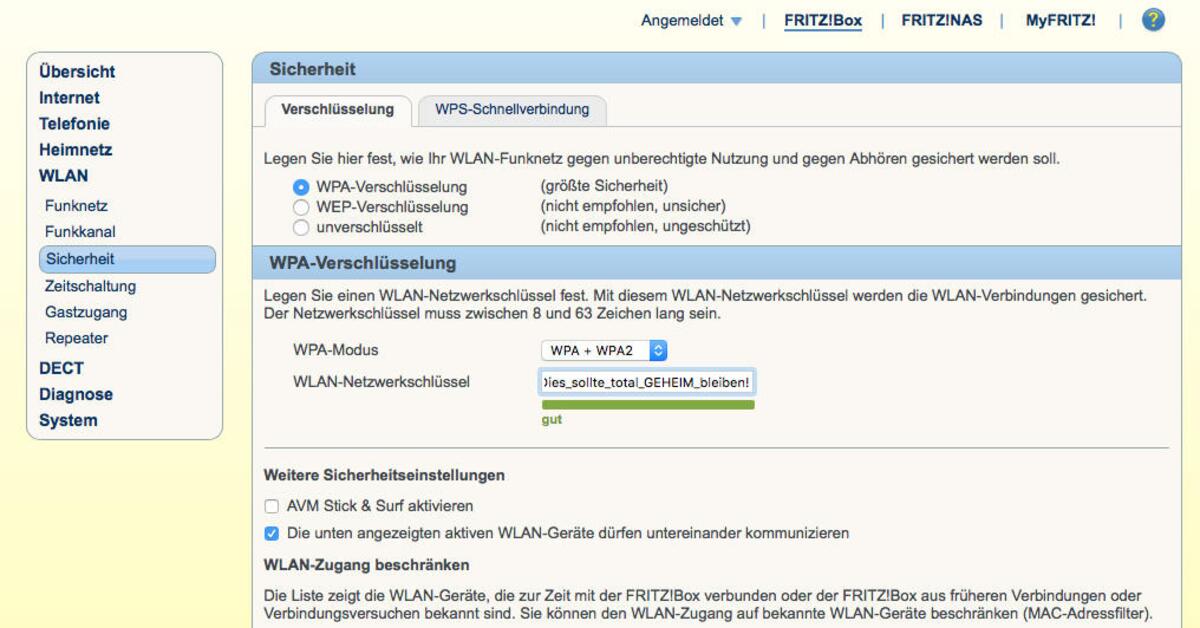Screen dimensions: 1200x628
Task: Open the help question mark icon
Action: pyautogui.click(x=1153, y=19)
